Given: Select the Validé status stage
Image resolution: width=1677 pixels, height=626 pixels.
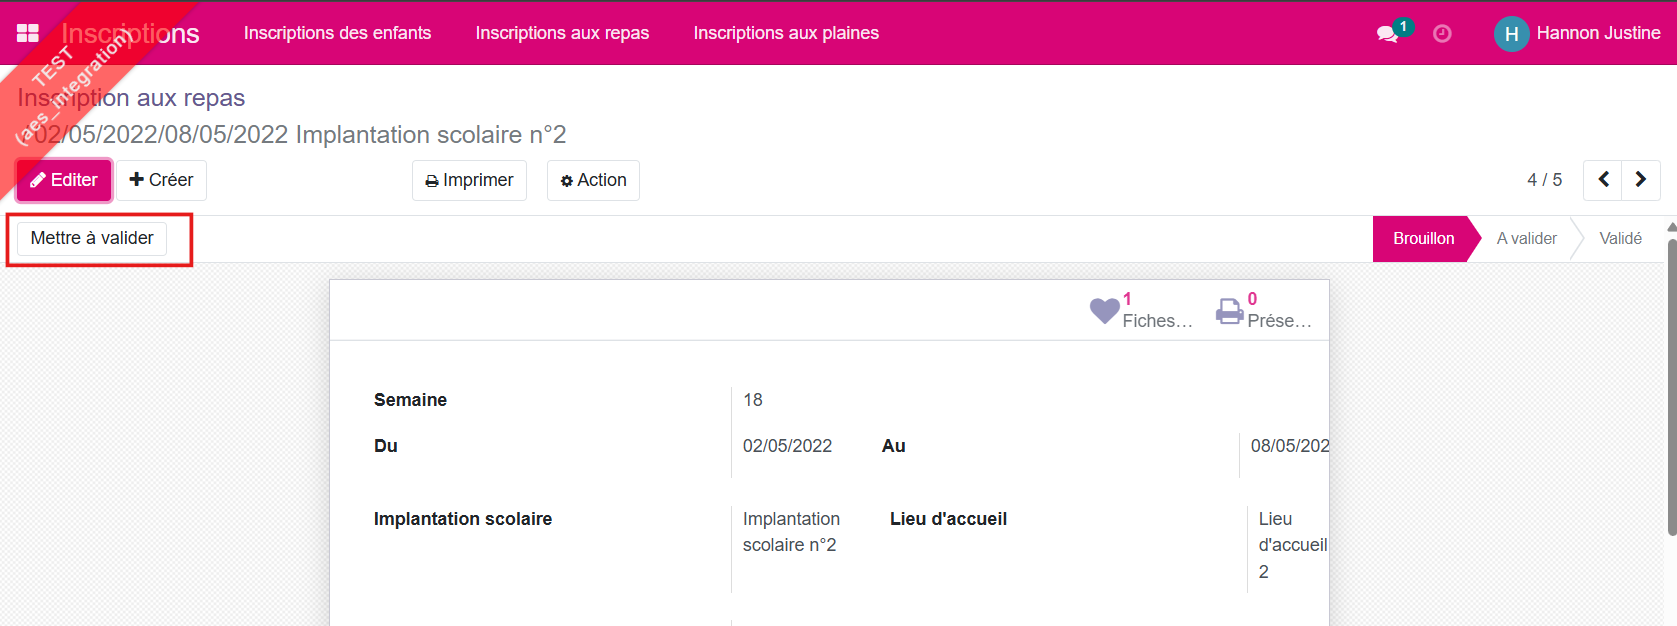Looking at the screenshot, I should pos(1620,239).
